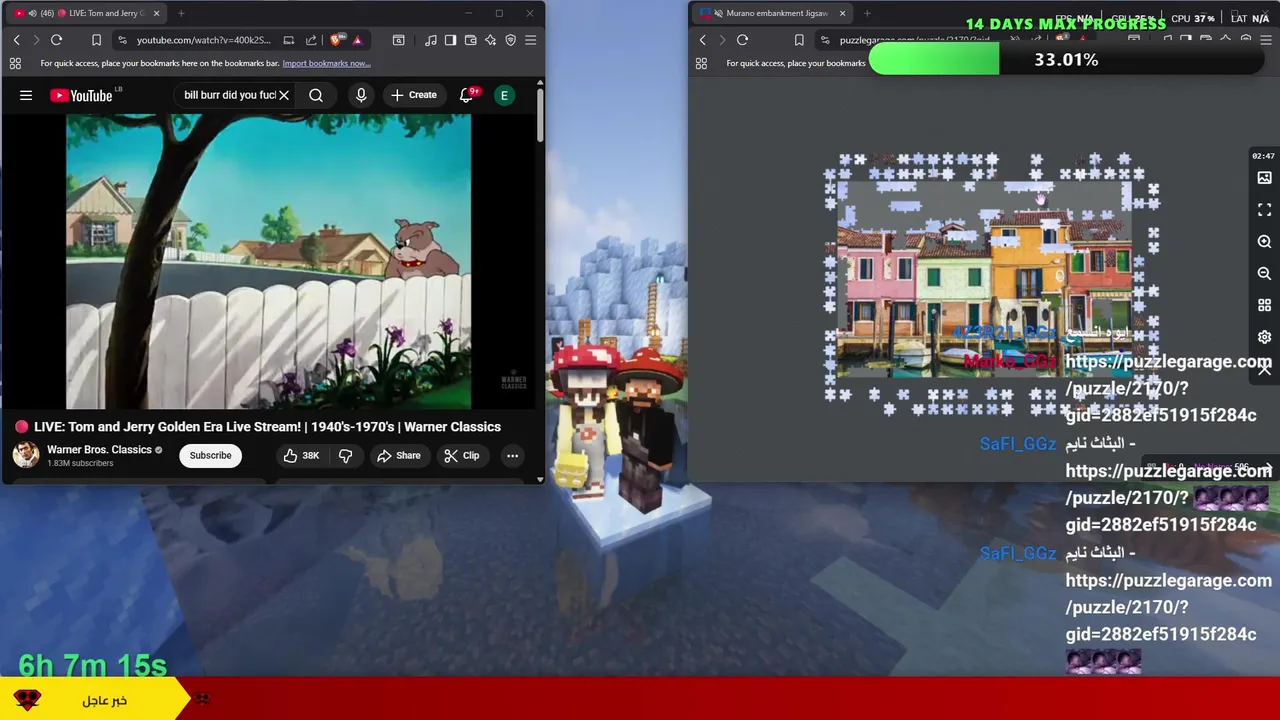Open the Brave playlist music note icon
The image size is (1280, 720).
pyautogui.click(x=430, y=40)
